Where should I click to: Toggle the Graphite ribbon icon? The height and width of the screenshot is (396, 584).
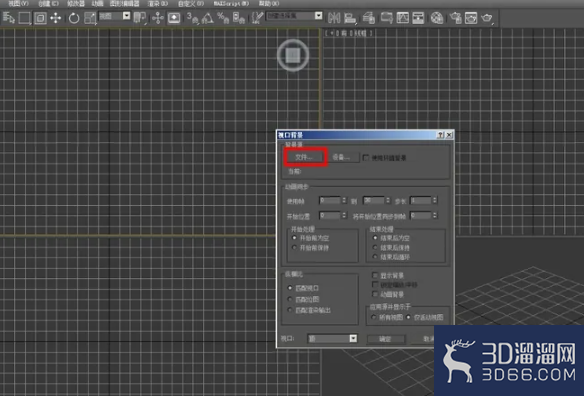386,18
